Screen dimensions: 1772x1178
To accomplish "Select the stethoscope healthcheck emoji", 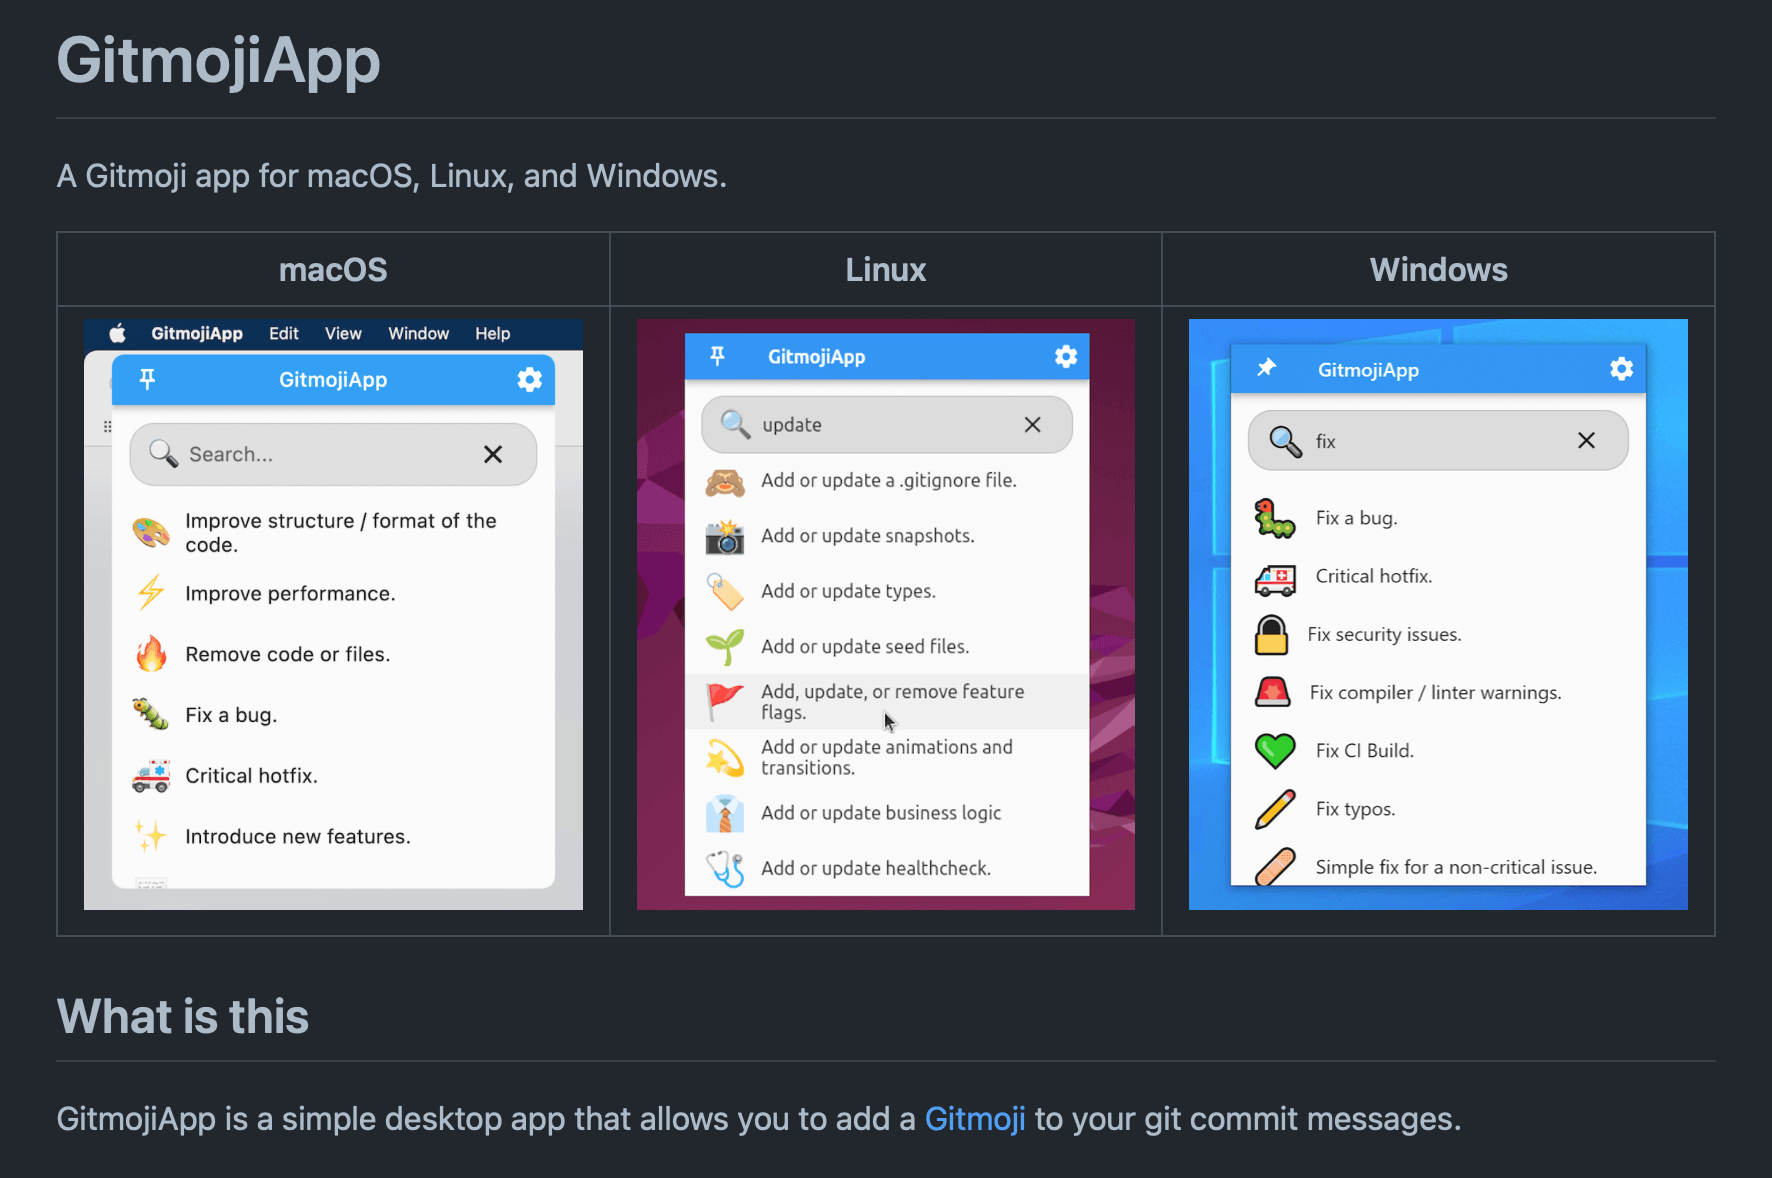I will (x=725, y=868).
